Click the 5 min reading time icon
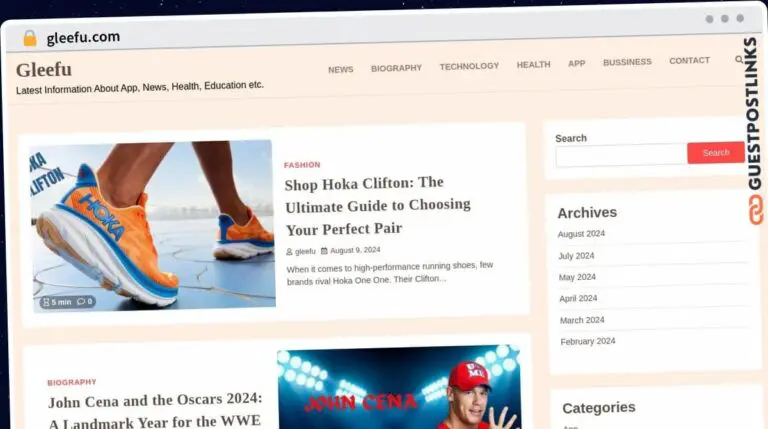768x429 pixels. click(x=46, y=302)
